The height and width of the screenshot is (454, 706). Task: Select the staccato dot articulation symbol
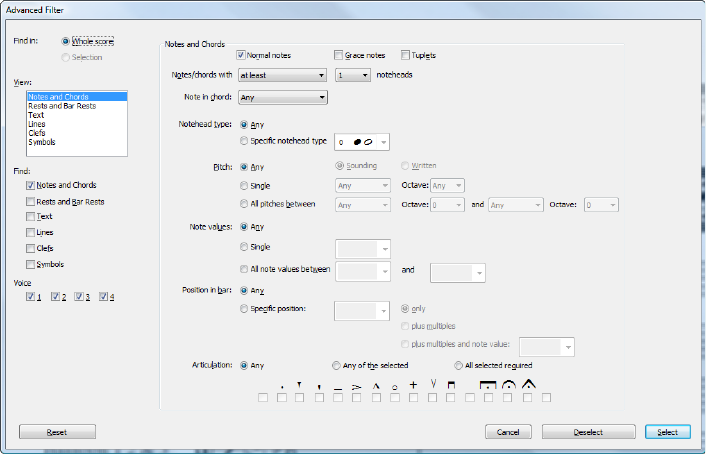click(282, 387)
